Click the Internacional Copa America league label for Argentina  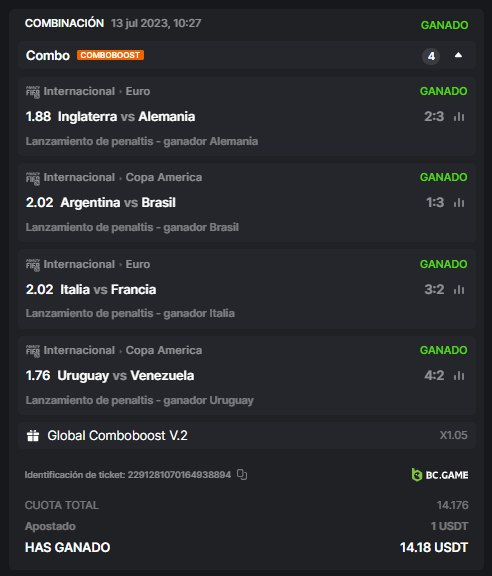[123, 177]
